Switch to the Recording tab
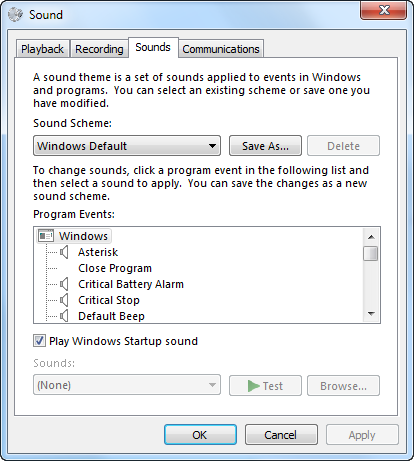Image resolution: width=414 pixels, height=461 pixels. point(99,49)
